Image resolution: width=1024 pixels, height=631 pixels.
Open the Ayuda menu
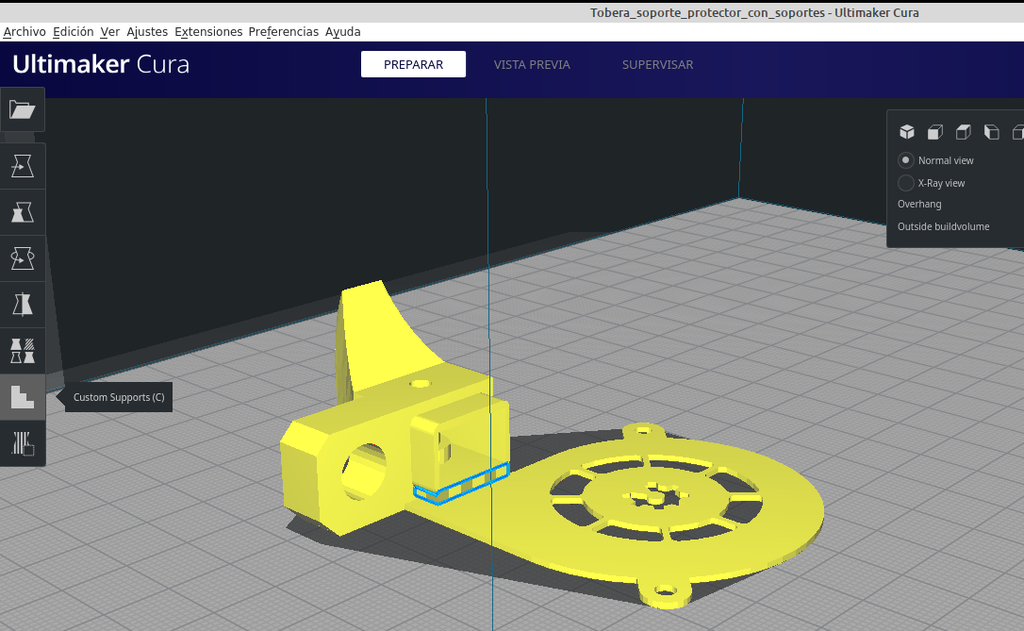click(x=343, y=31)
